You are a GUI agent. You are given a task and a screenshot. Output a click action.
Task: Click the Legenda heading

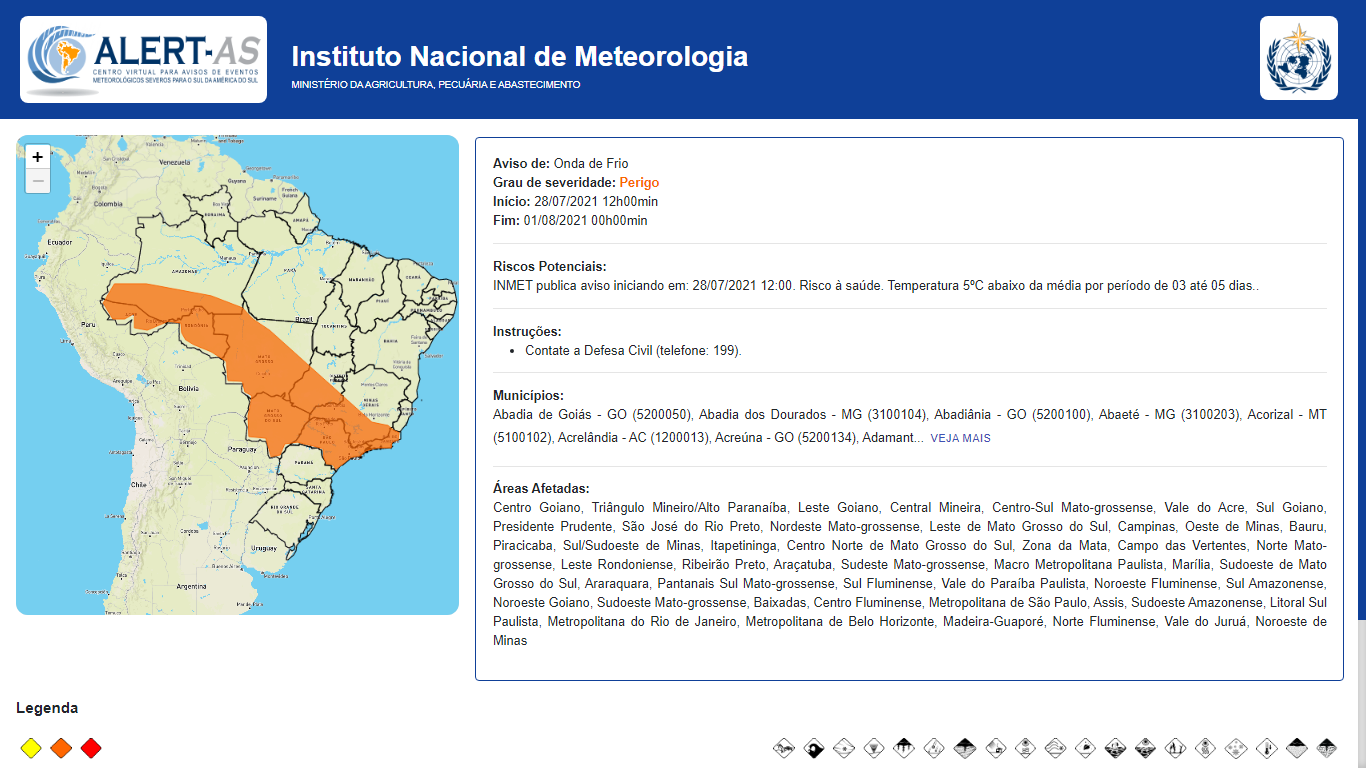pyautogui.click(x=47, y=708)
